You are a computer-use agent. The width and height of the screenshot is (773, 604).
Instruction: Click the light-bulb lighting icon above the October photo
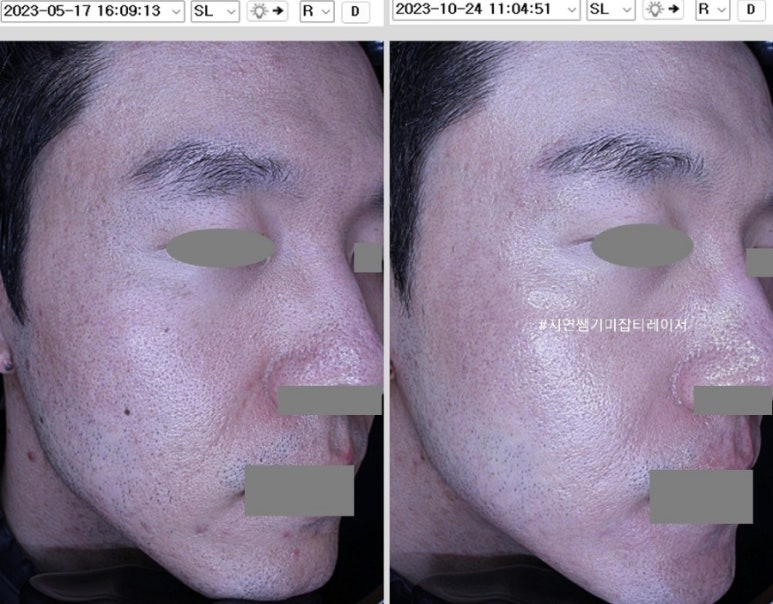click(664, 10)
